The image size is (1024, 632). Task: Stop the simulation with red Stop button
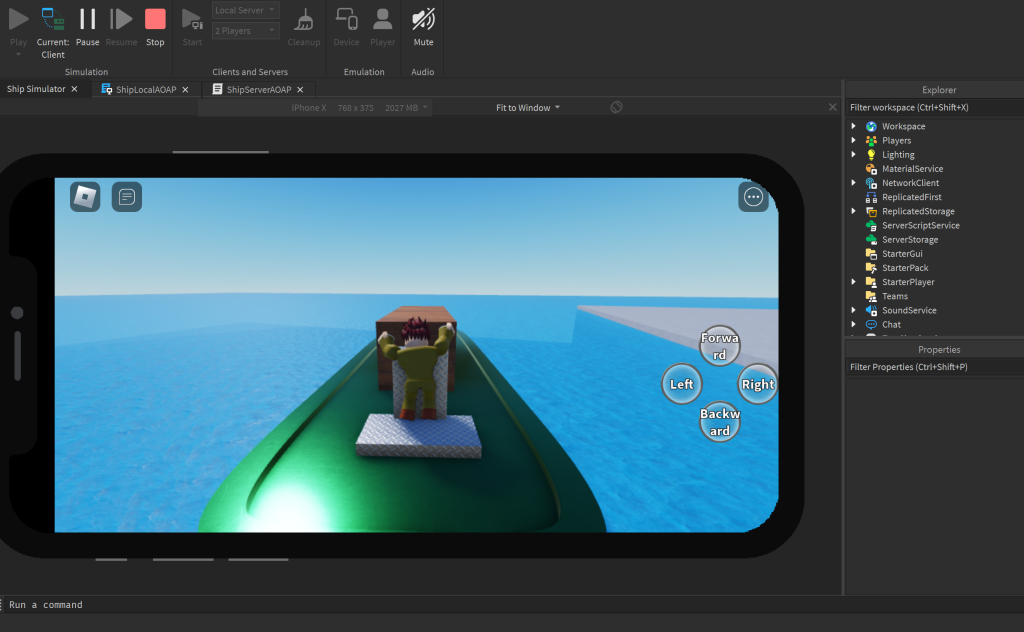pos(155,27)
